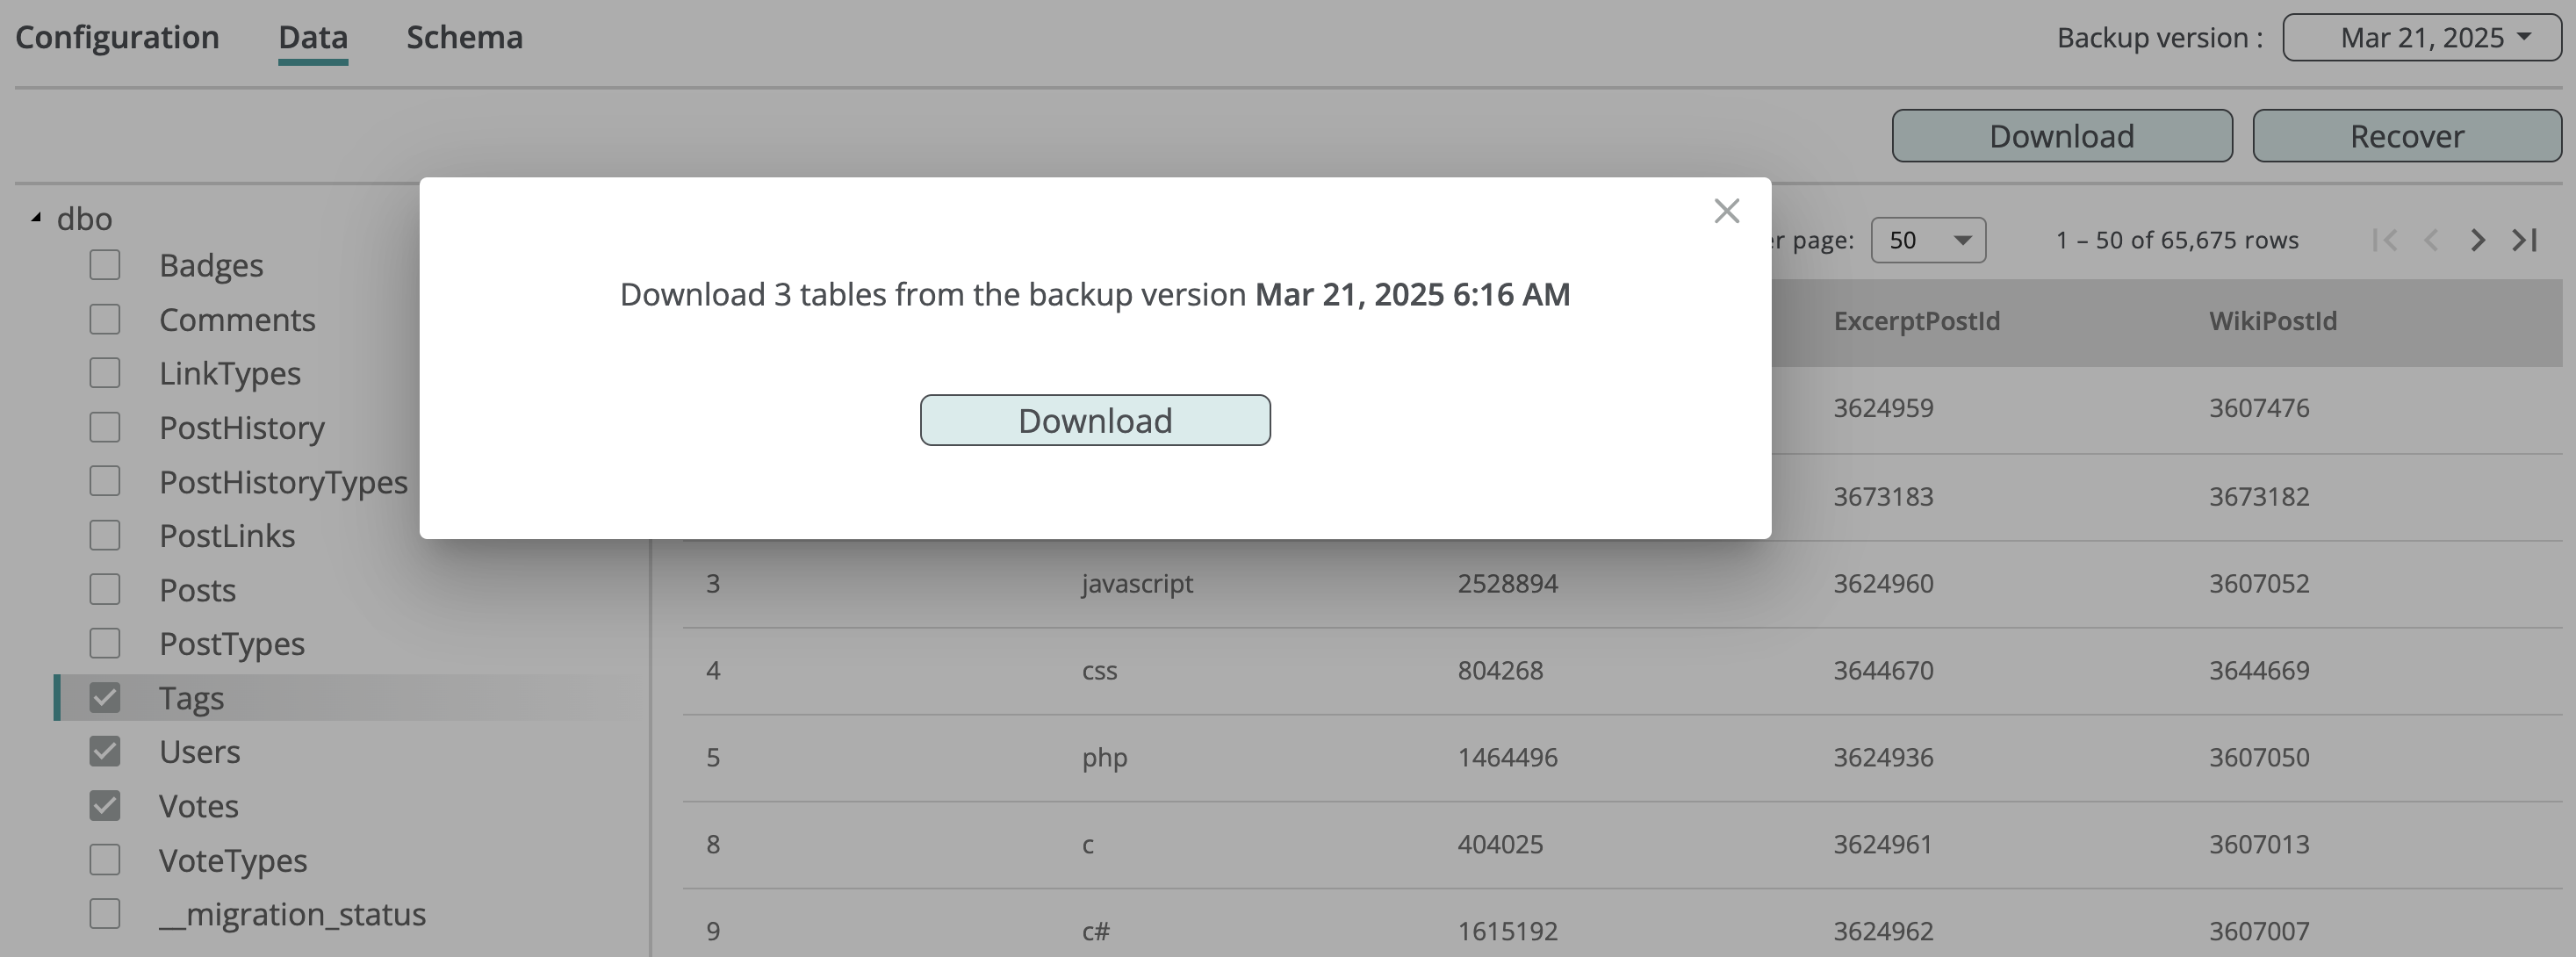
Task: Go to the first page of rows
Action: pyautogui.click(x=2385, y=240)
